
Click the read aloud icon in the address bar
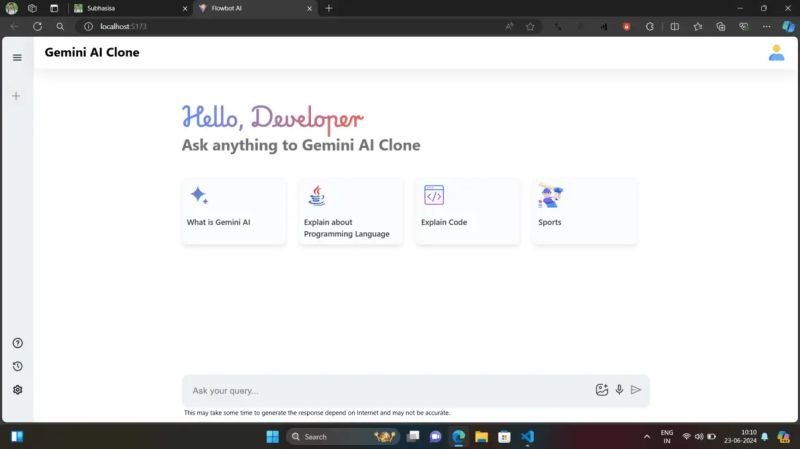point(509,27)
